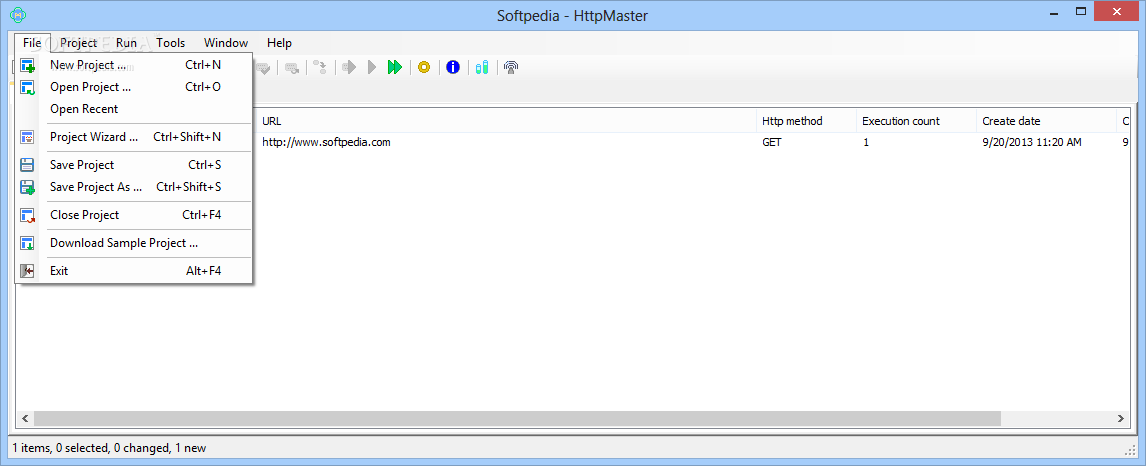Click the GET method cell
Viewport: 1146px width, 466px height.
point(772,142)
